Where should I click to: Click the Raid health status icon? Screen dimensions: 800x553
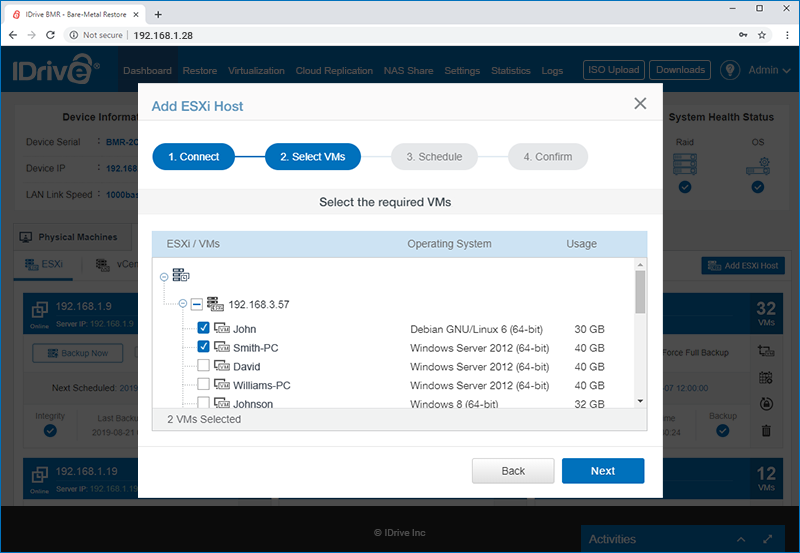coord(685,164)
